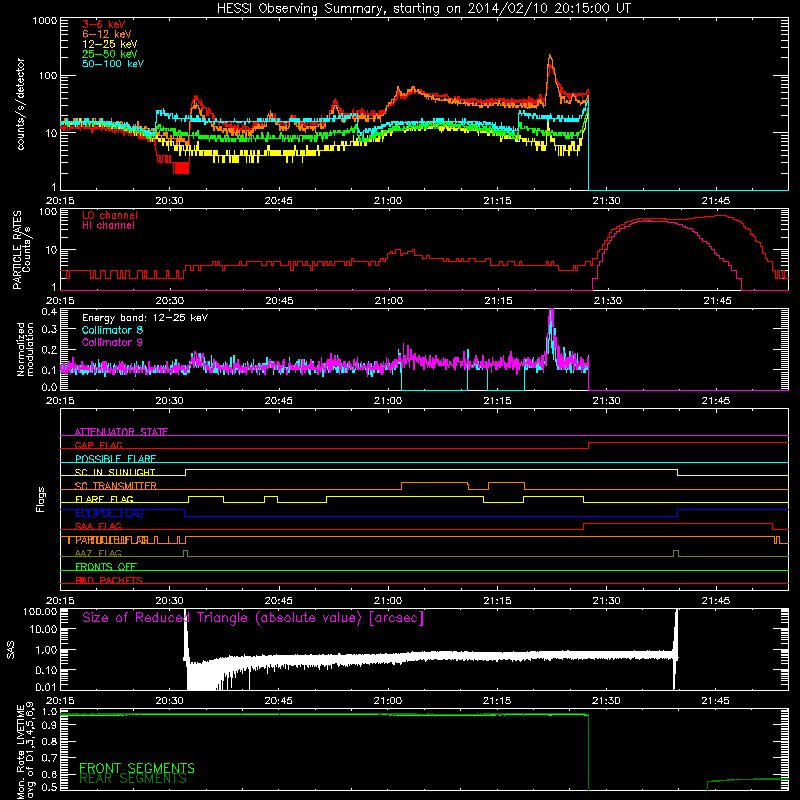
Task: Click the 1000 tick on the counts axis
Action: (45, 21)
